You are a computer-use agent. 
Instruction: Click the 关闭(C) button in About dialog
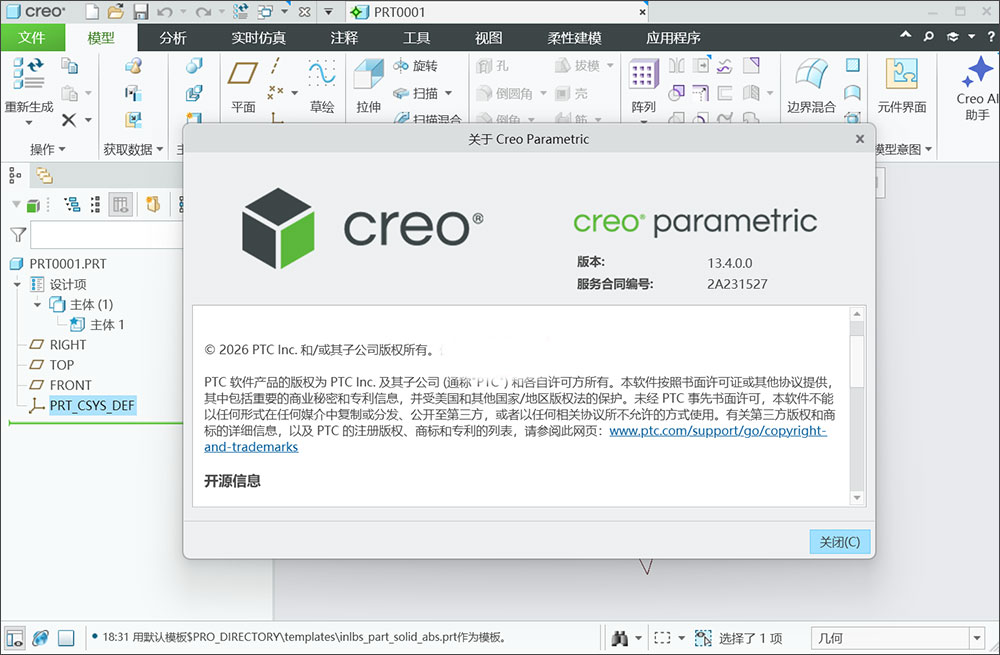pos(840,542)
